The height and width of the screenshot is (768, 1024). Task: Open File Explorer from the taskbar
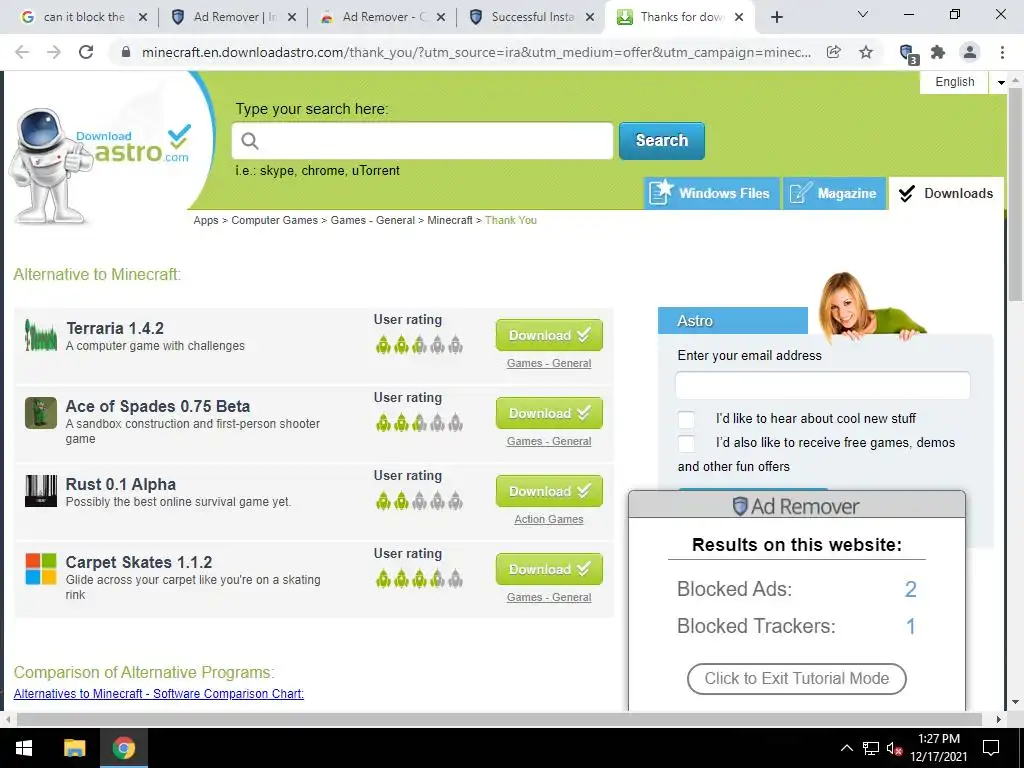[x=74, y=748]
